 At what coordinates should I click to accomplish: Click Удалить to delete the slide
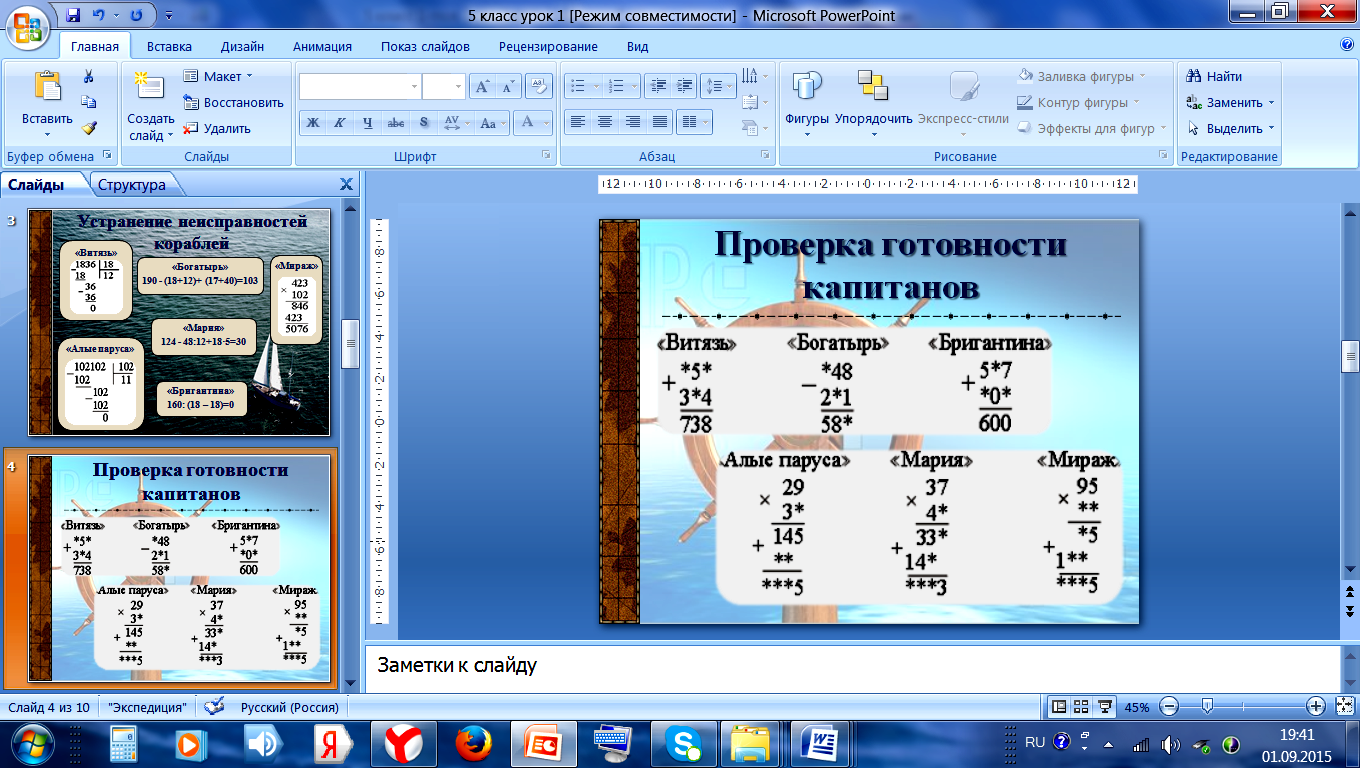[217, 128]
